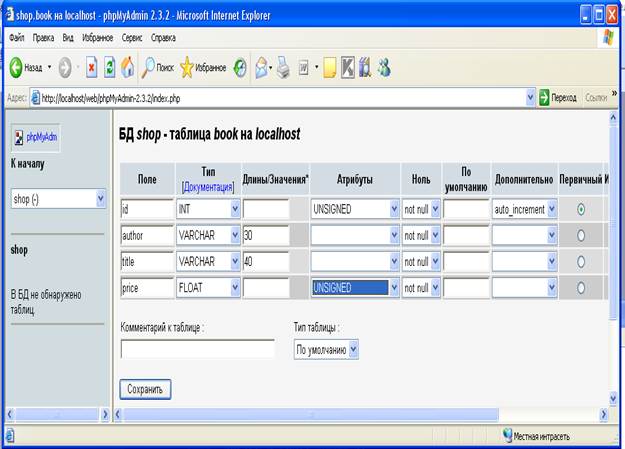Click the phpMyAdmin logo in sidebar
The image size is (625, 449).
point(35,138)
